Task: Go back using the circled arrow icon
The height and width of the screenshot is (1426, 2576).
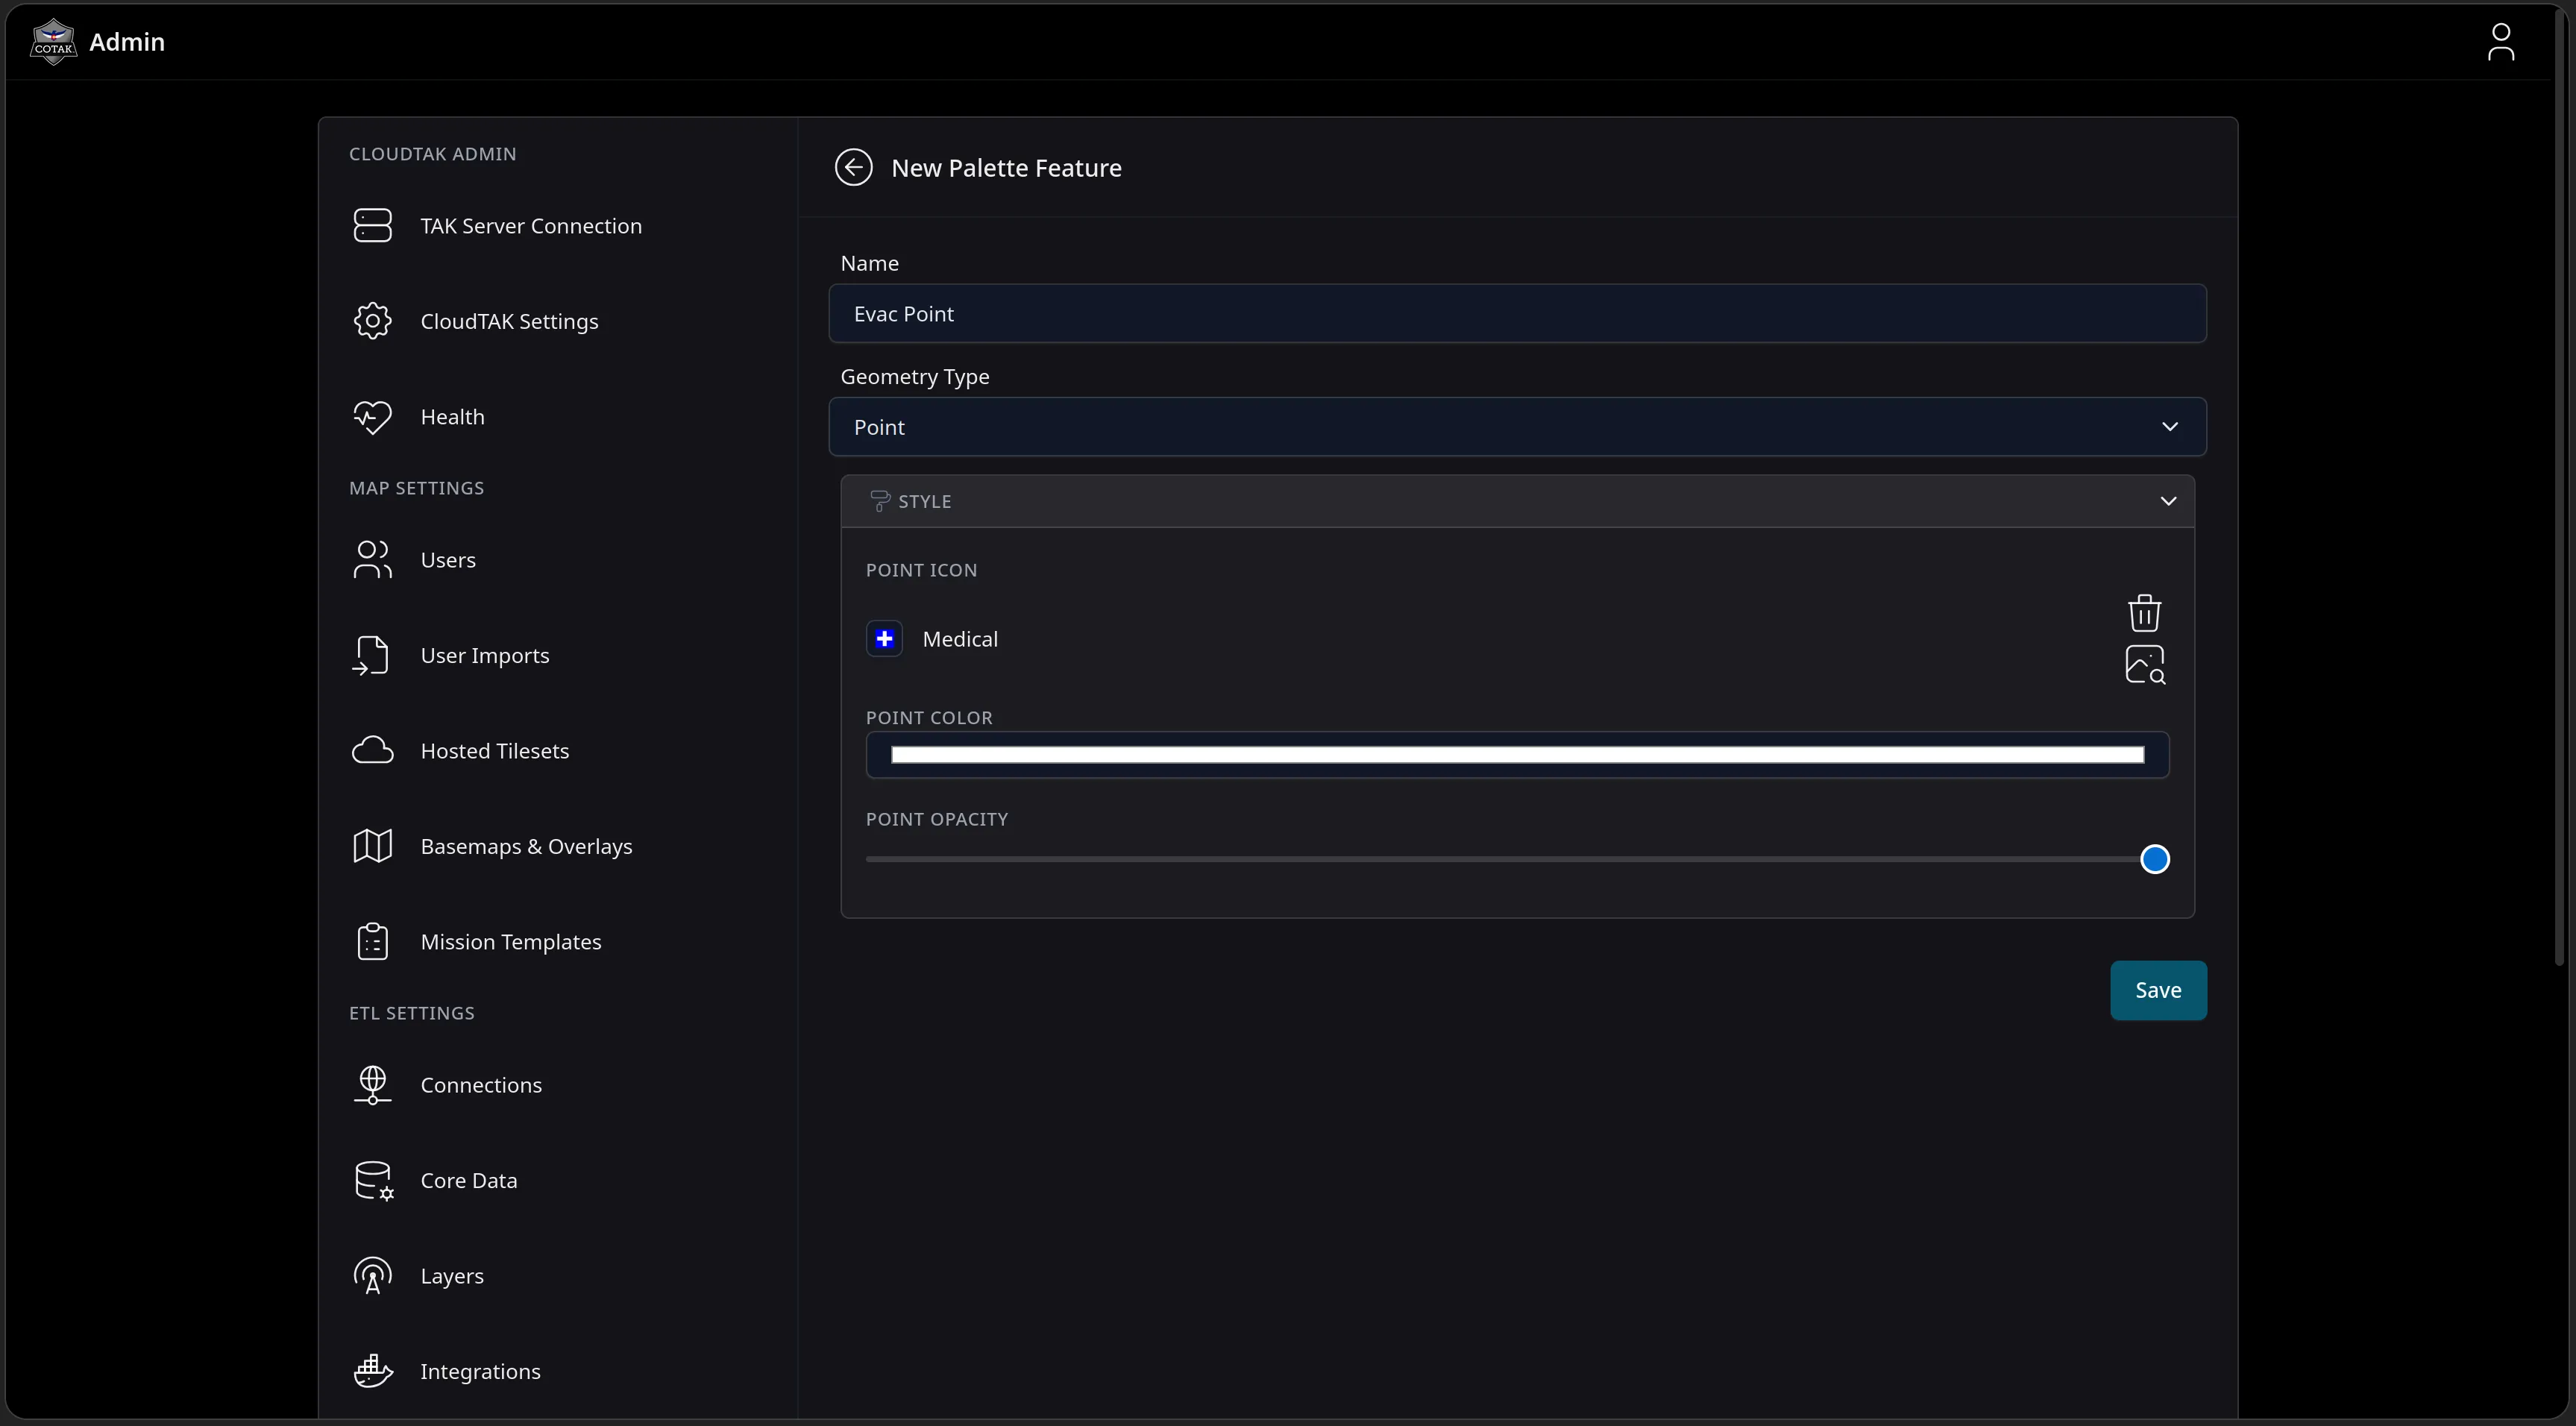Action: (x=853, y=167)
